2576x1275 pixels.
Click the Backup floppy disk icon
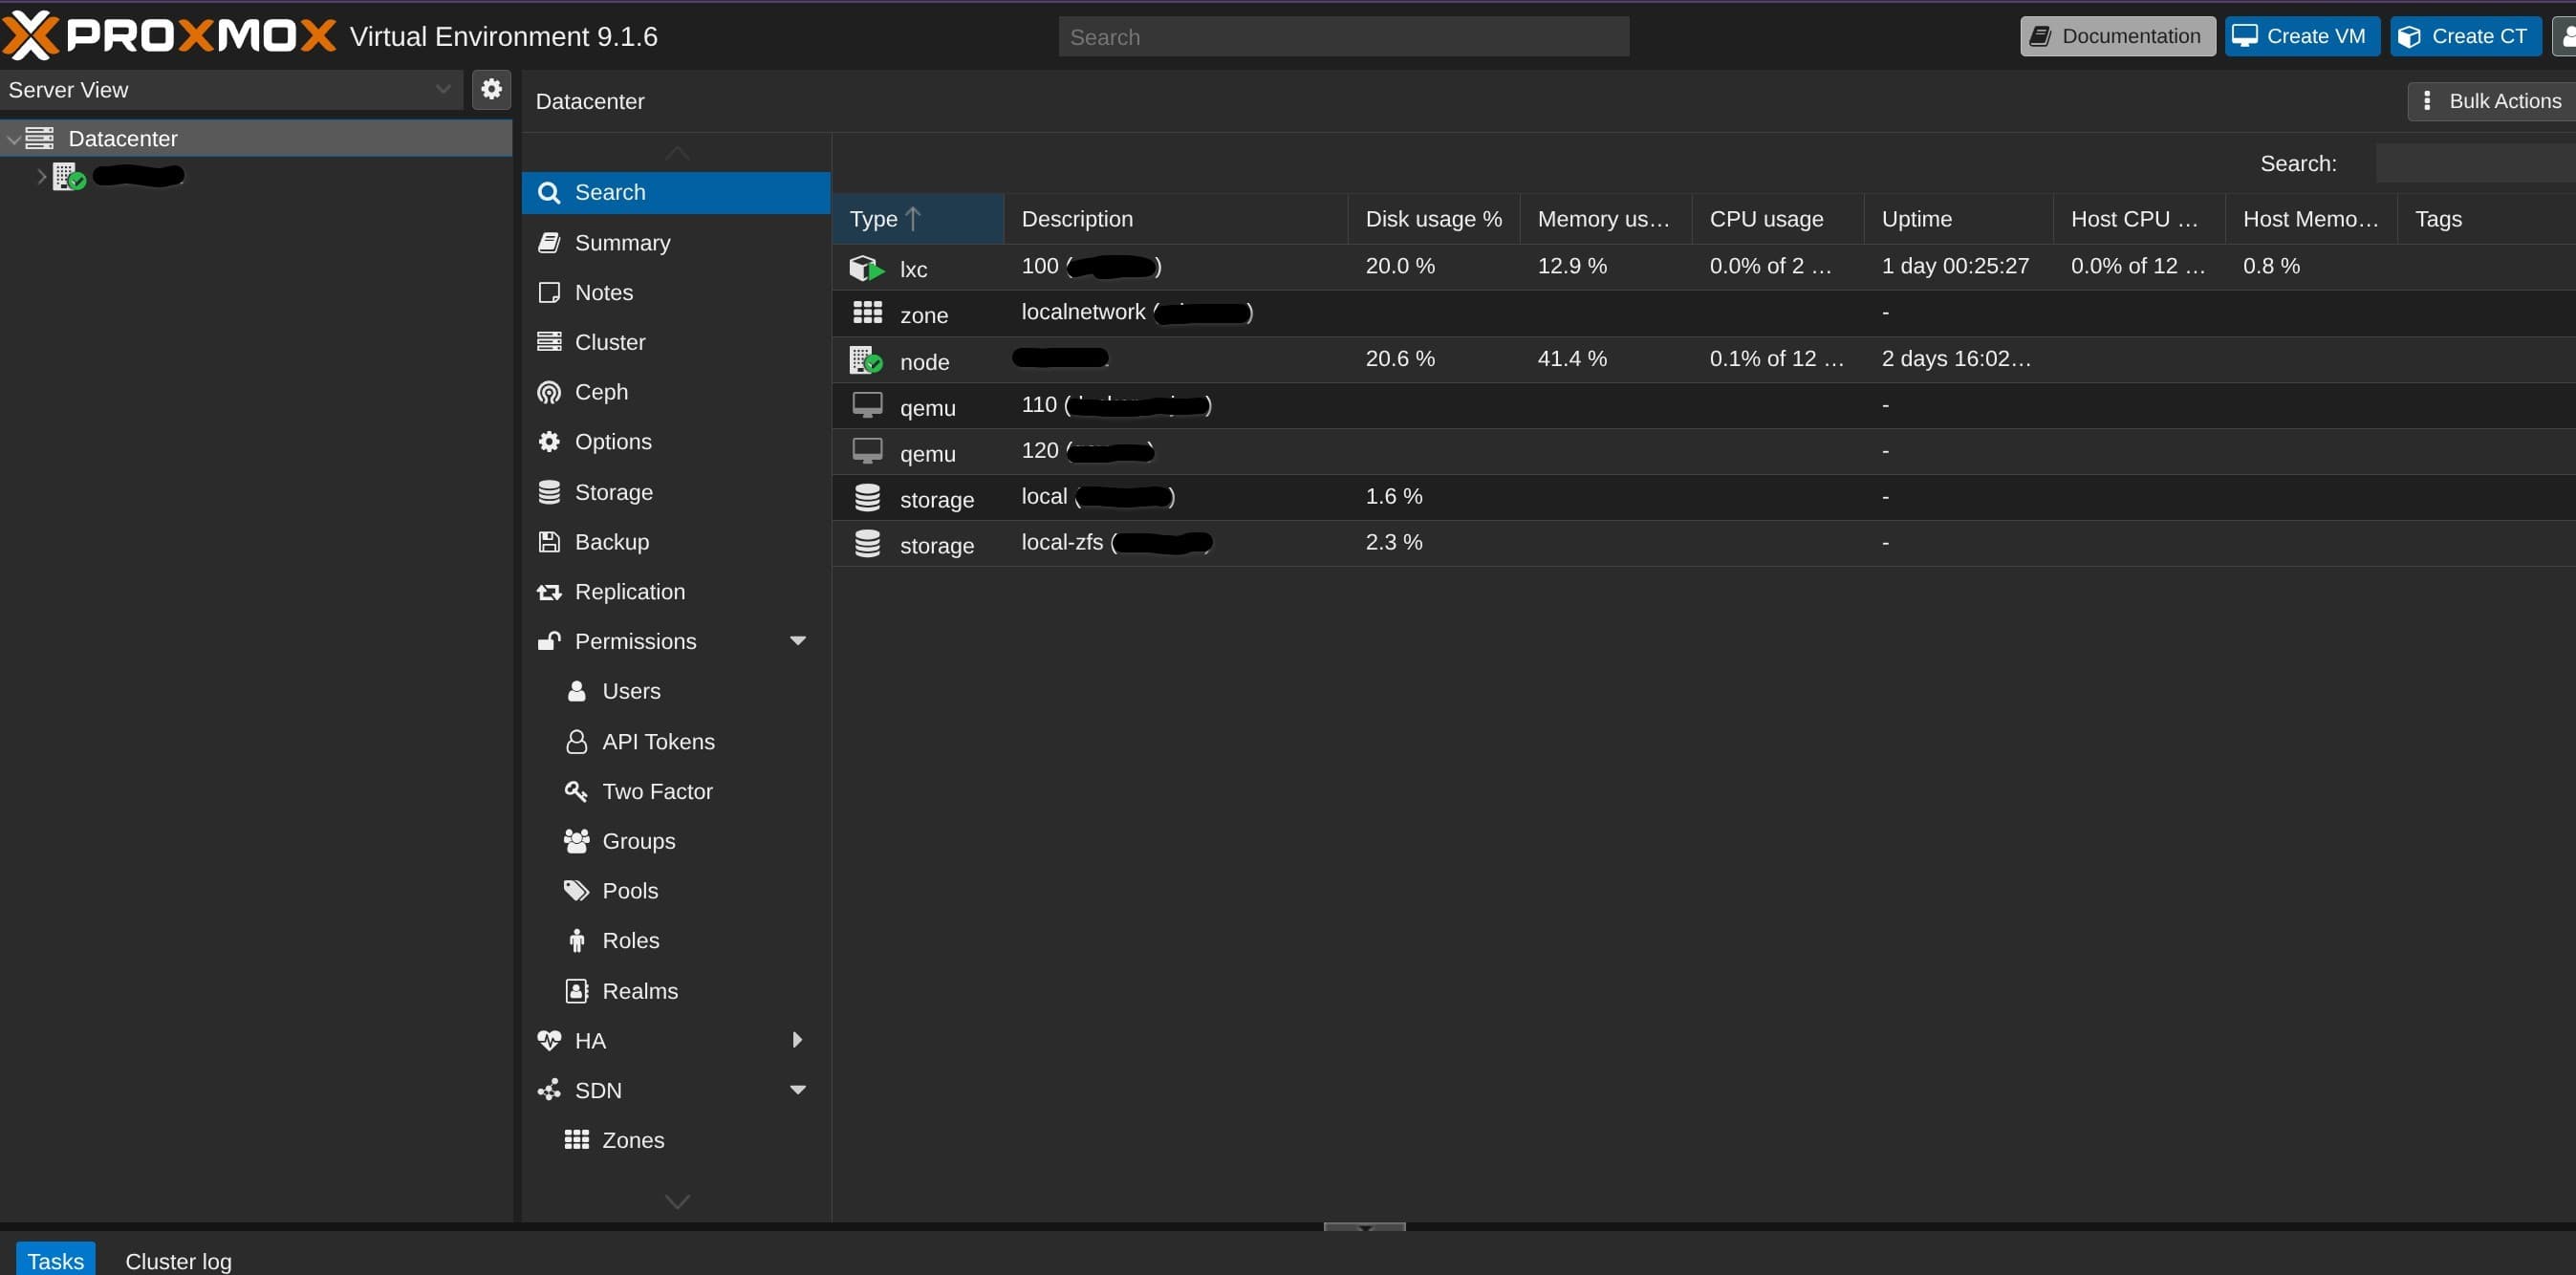tap(549, 541)
